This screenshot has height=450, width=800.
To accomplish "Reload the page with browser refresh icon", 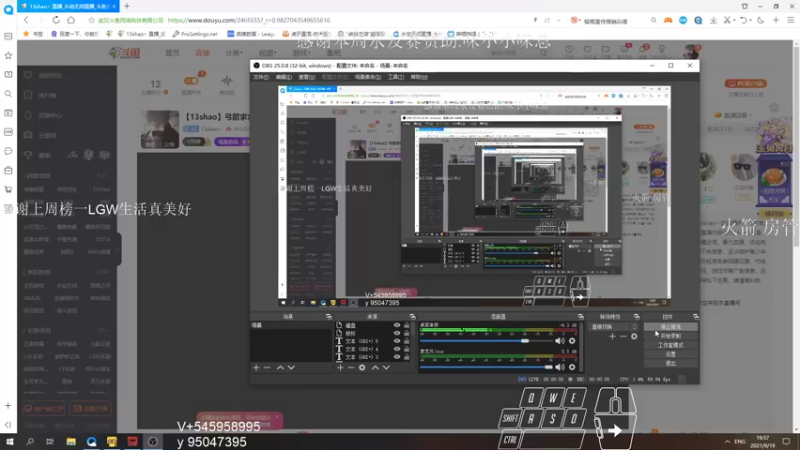I will [56, 20].
